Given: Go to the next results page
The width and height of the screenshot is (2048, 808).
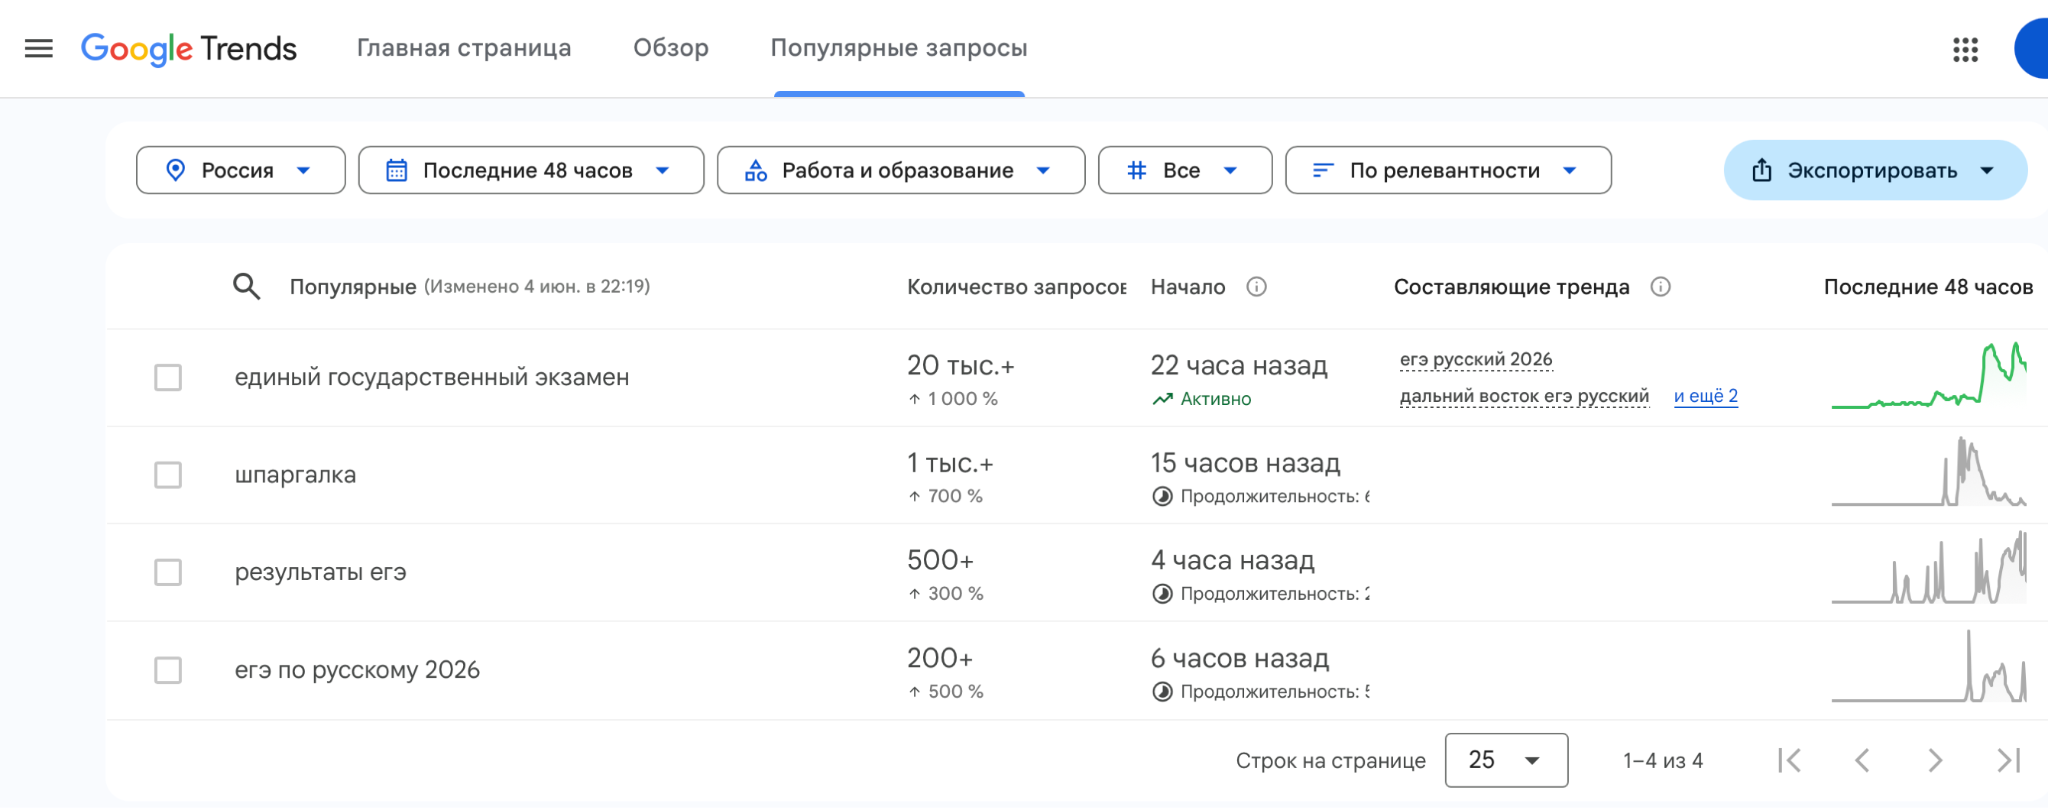Looking at the screenshot, I should (1935, 760).
